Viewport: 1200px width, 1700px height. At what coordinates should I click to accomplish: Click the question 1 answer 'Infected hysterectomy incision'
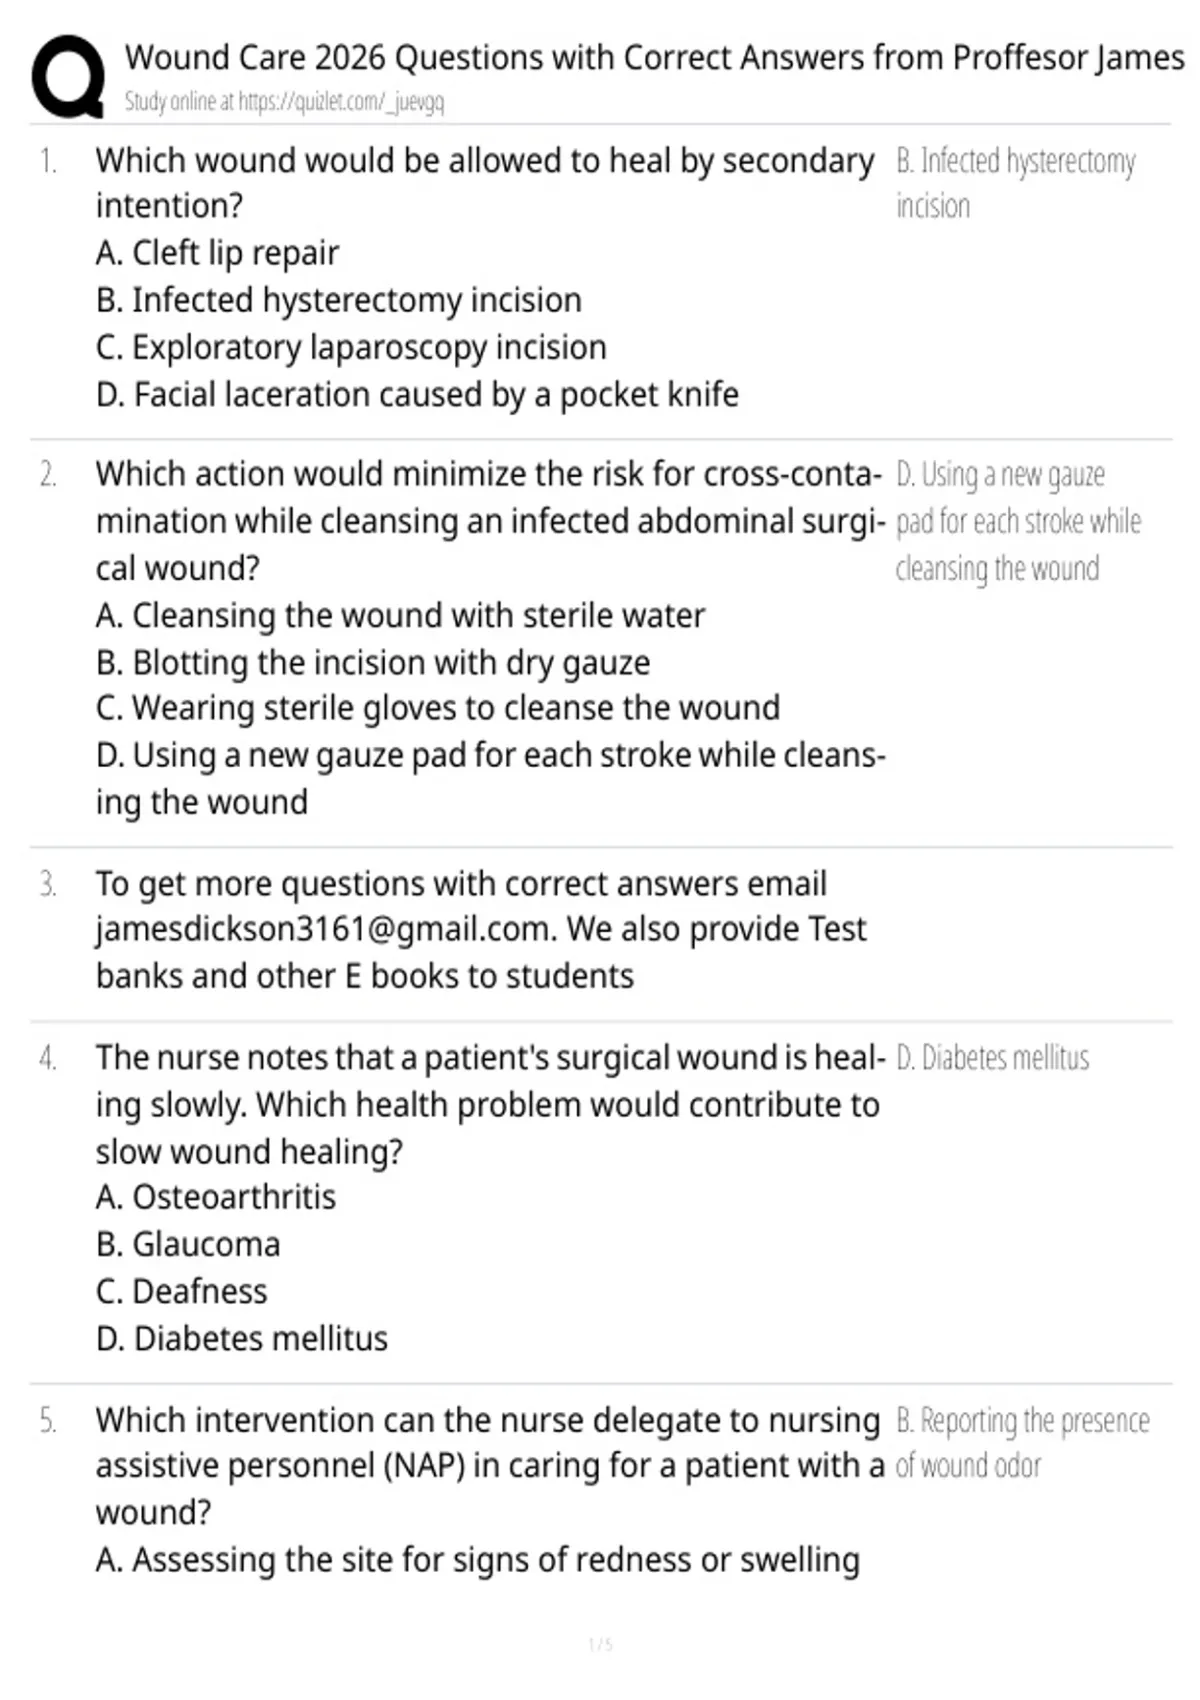(x=1015, y=183)
